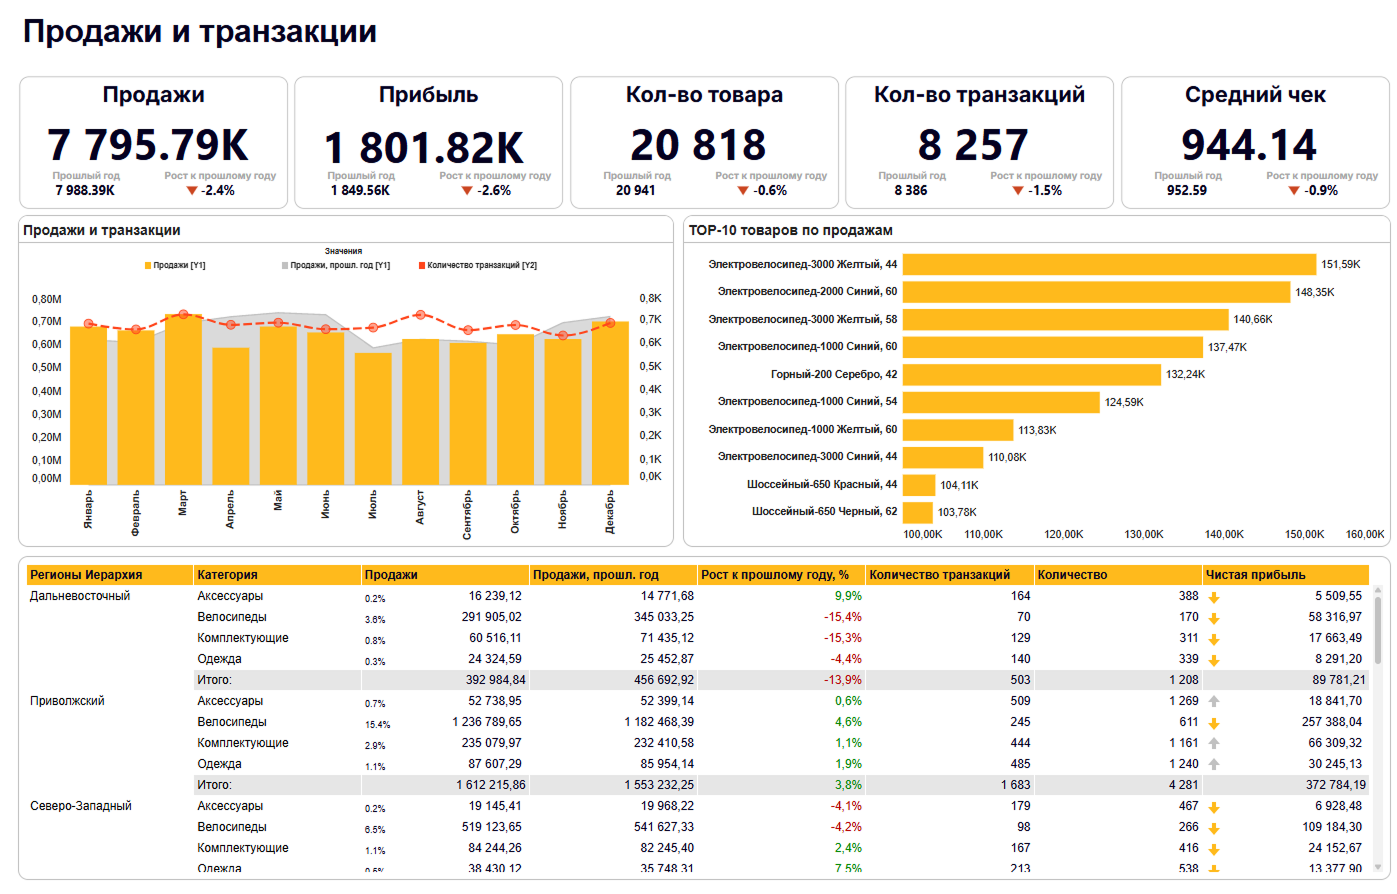Click red triangle in Средний чек card
Image resolution: width=1397 pixels, height=894 pixels.
tap(1294, 191)
